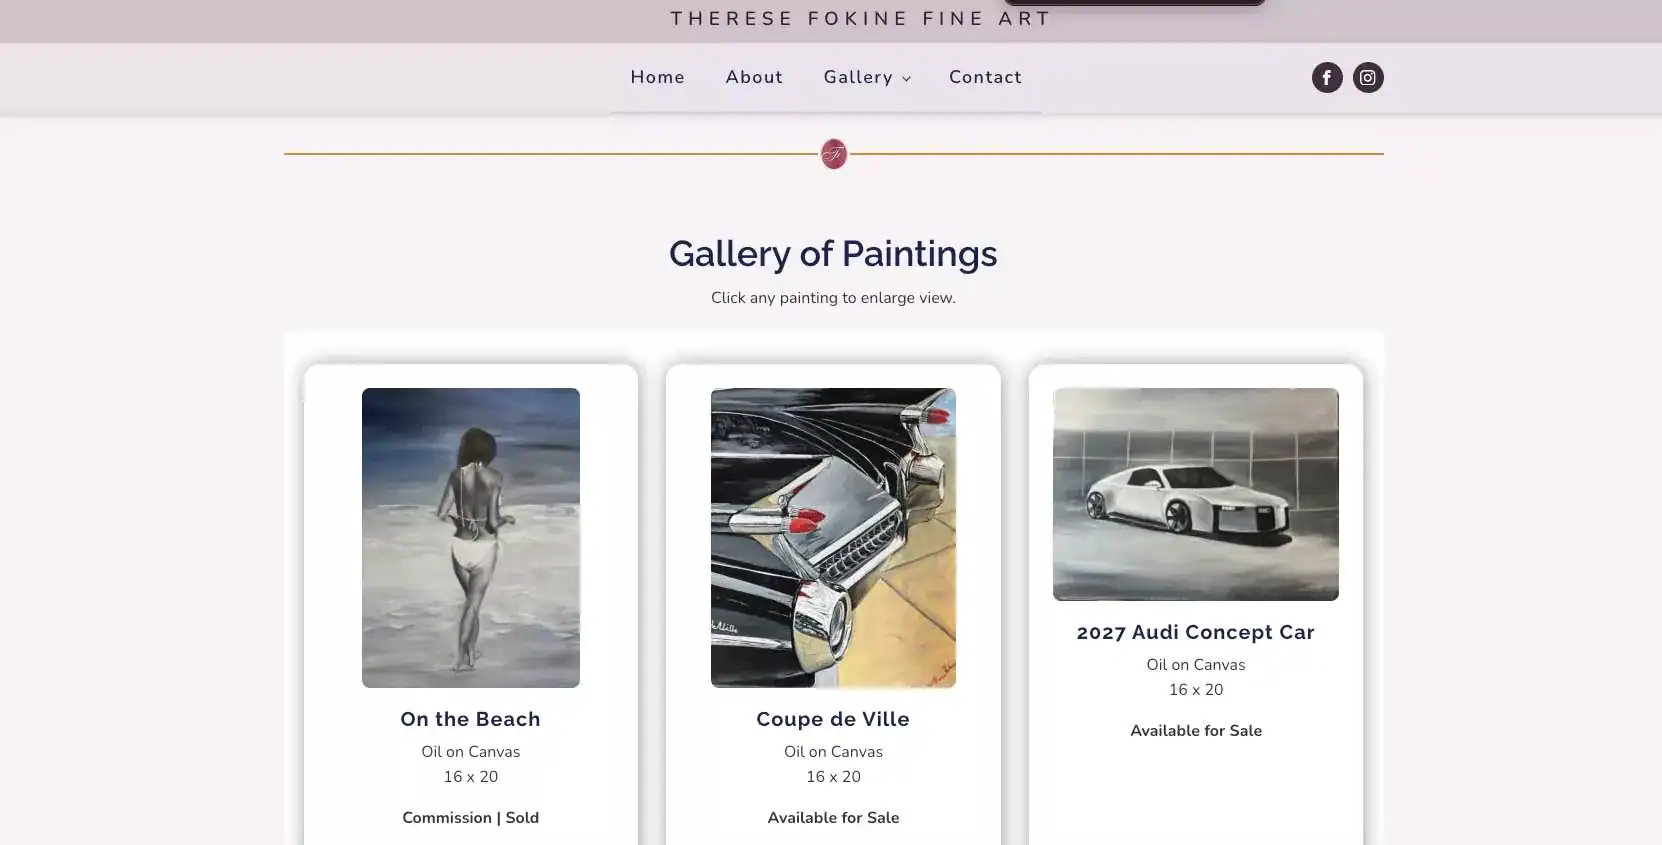Viewport: 1662px width, 845px height.
Task: Select the Coupe de Ville title
Action: (x=833, y=719)
